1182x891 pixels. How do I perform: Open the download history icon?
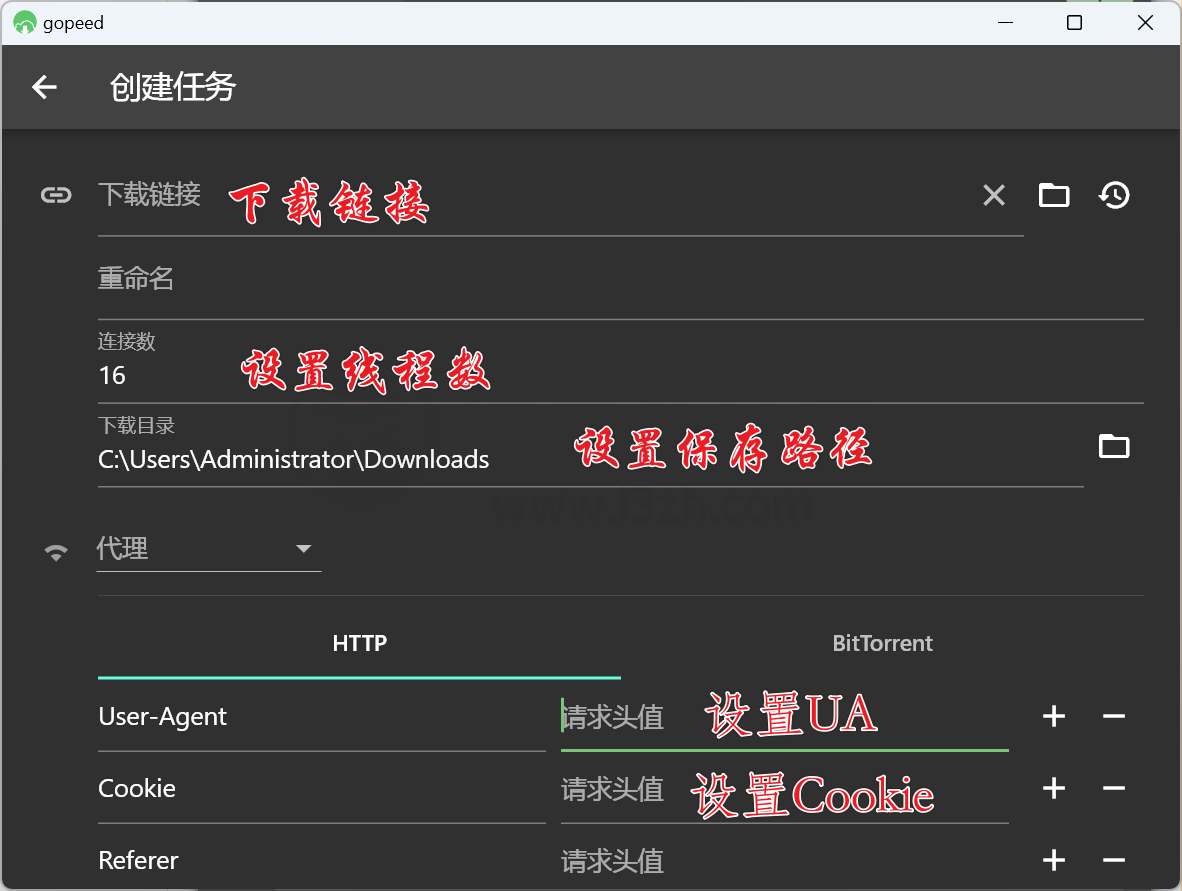click(x=1114, y=195)
